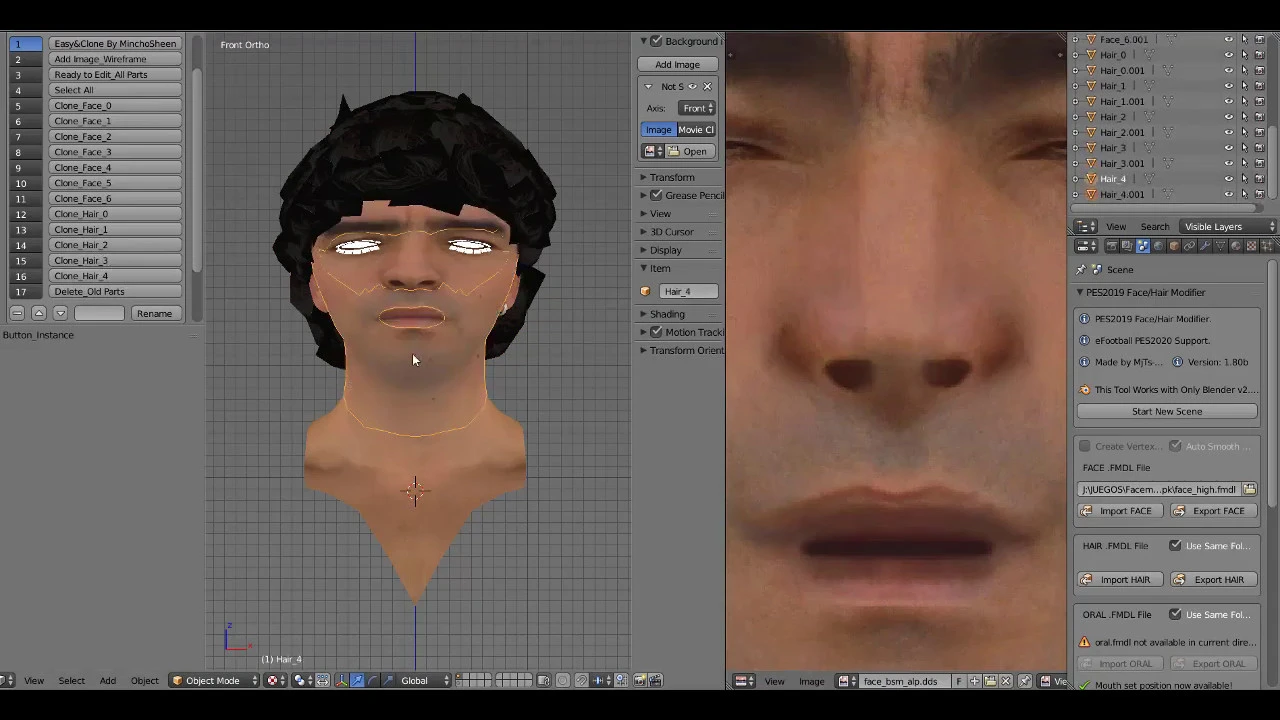Click the Export HAIR button
Image resolution: width=1280 pixels, height=720 pixels.
point(1213,580)
